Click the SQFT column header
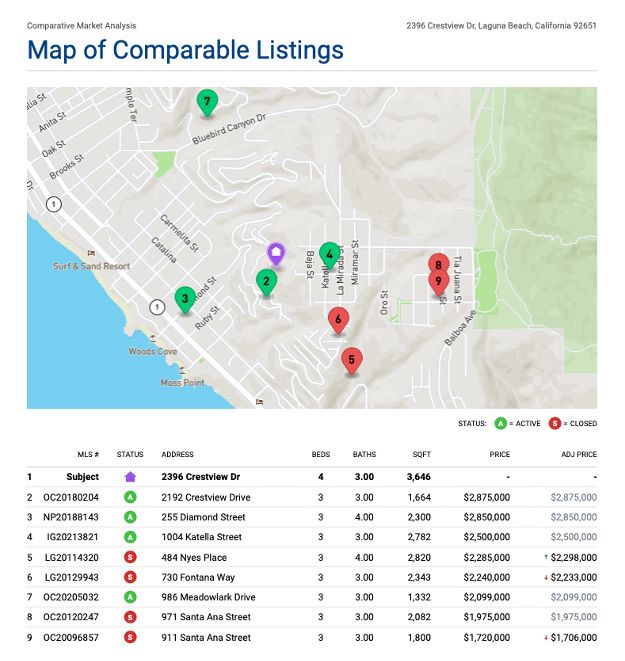The height and width of the screenshot is (661, 625). click(x=419, y=454)
